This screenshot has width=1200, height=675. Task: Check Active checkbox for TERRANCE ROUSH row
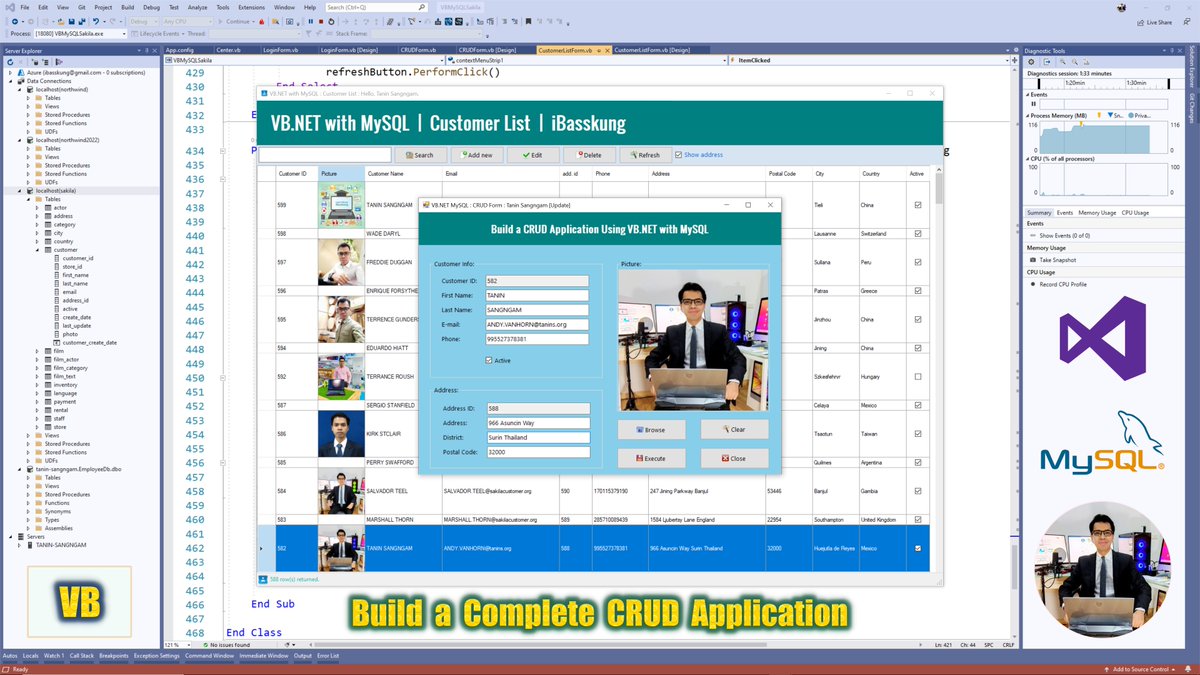coord(918,377)
